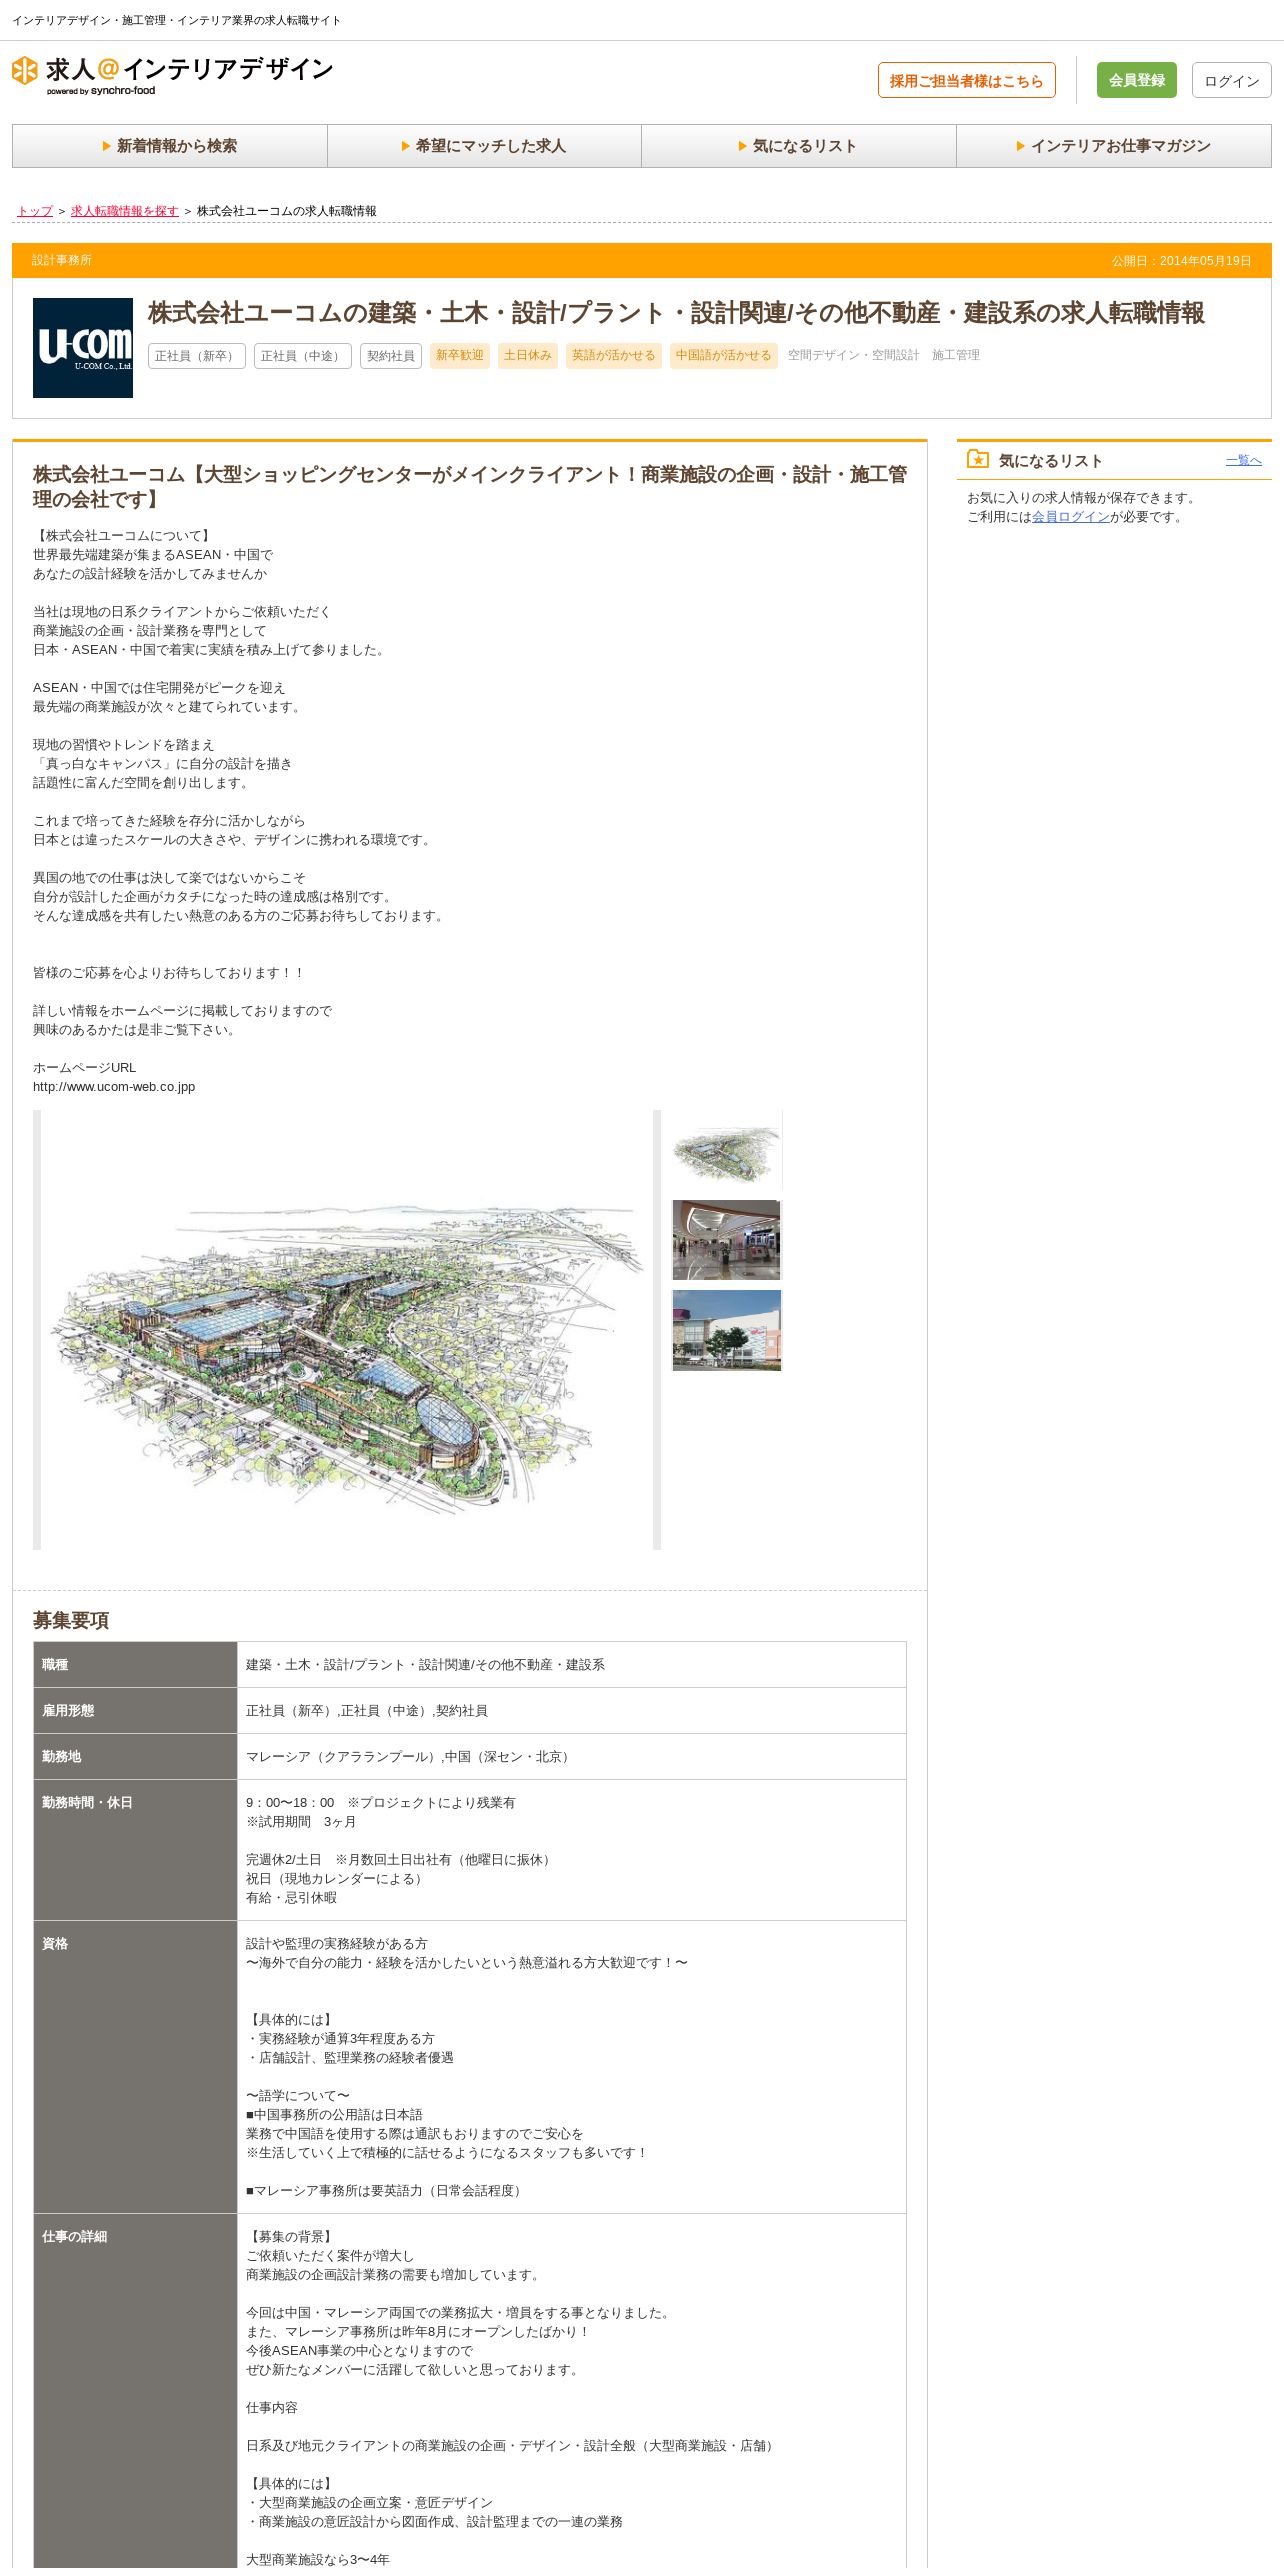Select the mall interior photo thumbnail

(x=727, y=1240)
